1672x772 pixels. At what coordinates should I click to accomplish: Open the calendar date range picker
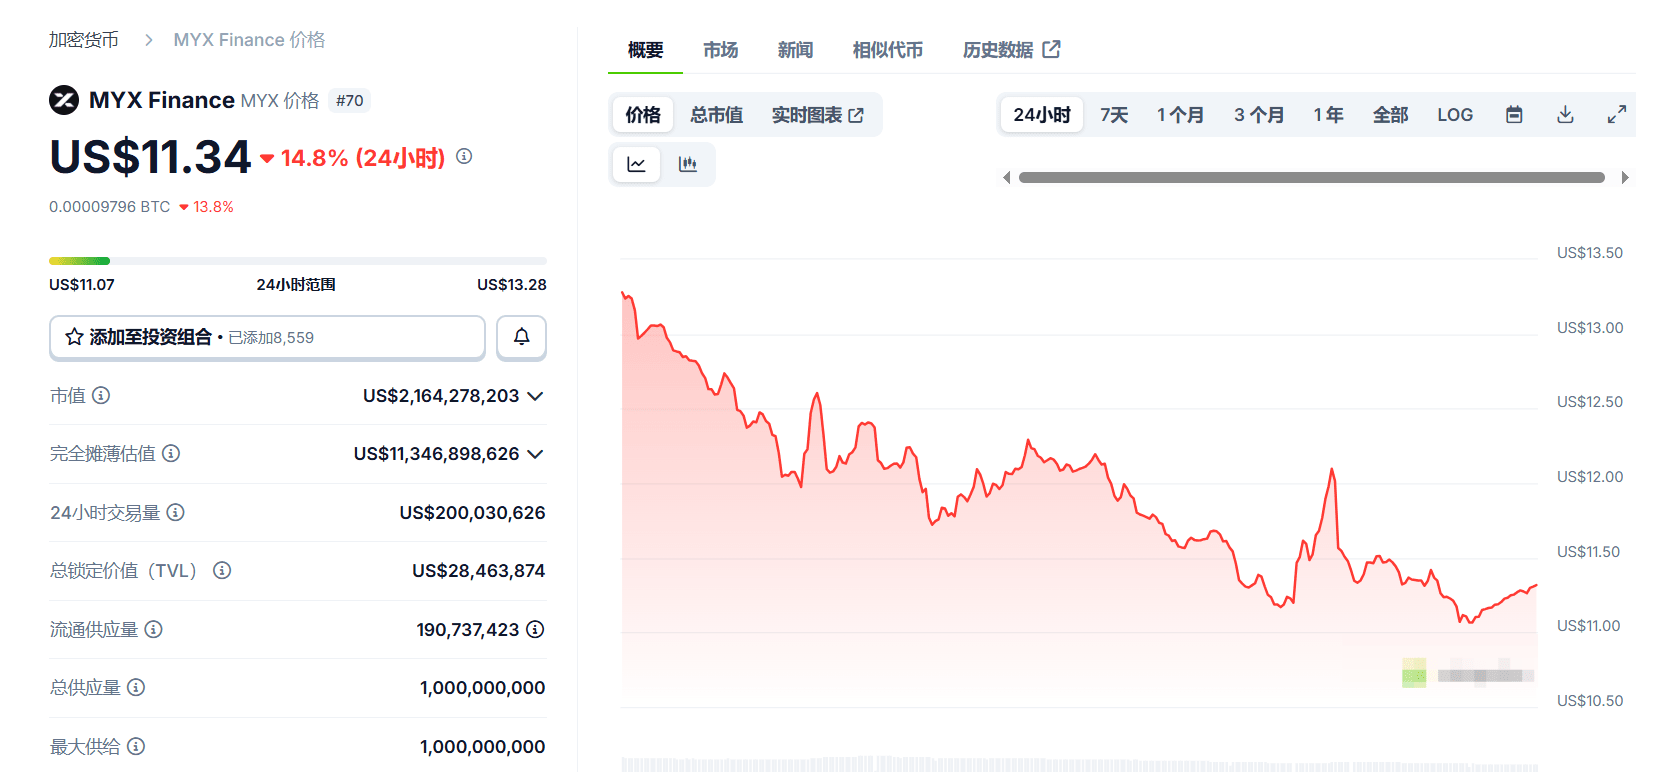(1514, 115)
